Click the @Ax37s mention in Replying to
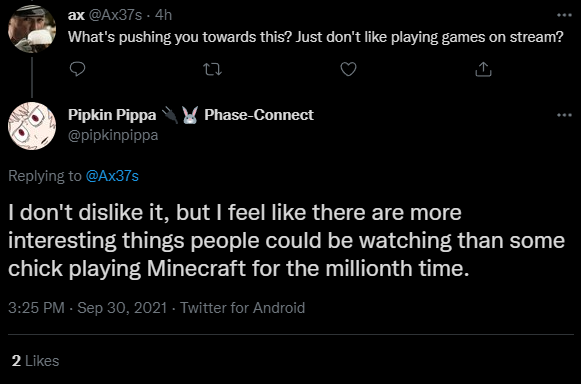The height and width of the screenshot is (384, 581). (112, 176)
